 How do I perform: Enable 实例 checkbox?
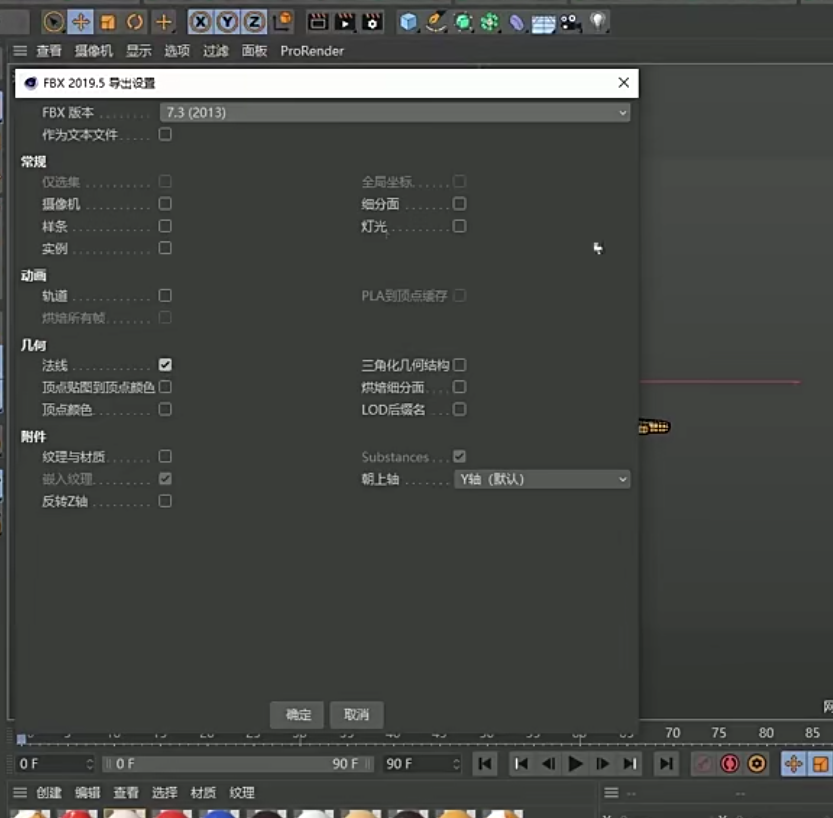tap(165, 248)
